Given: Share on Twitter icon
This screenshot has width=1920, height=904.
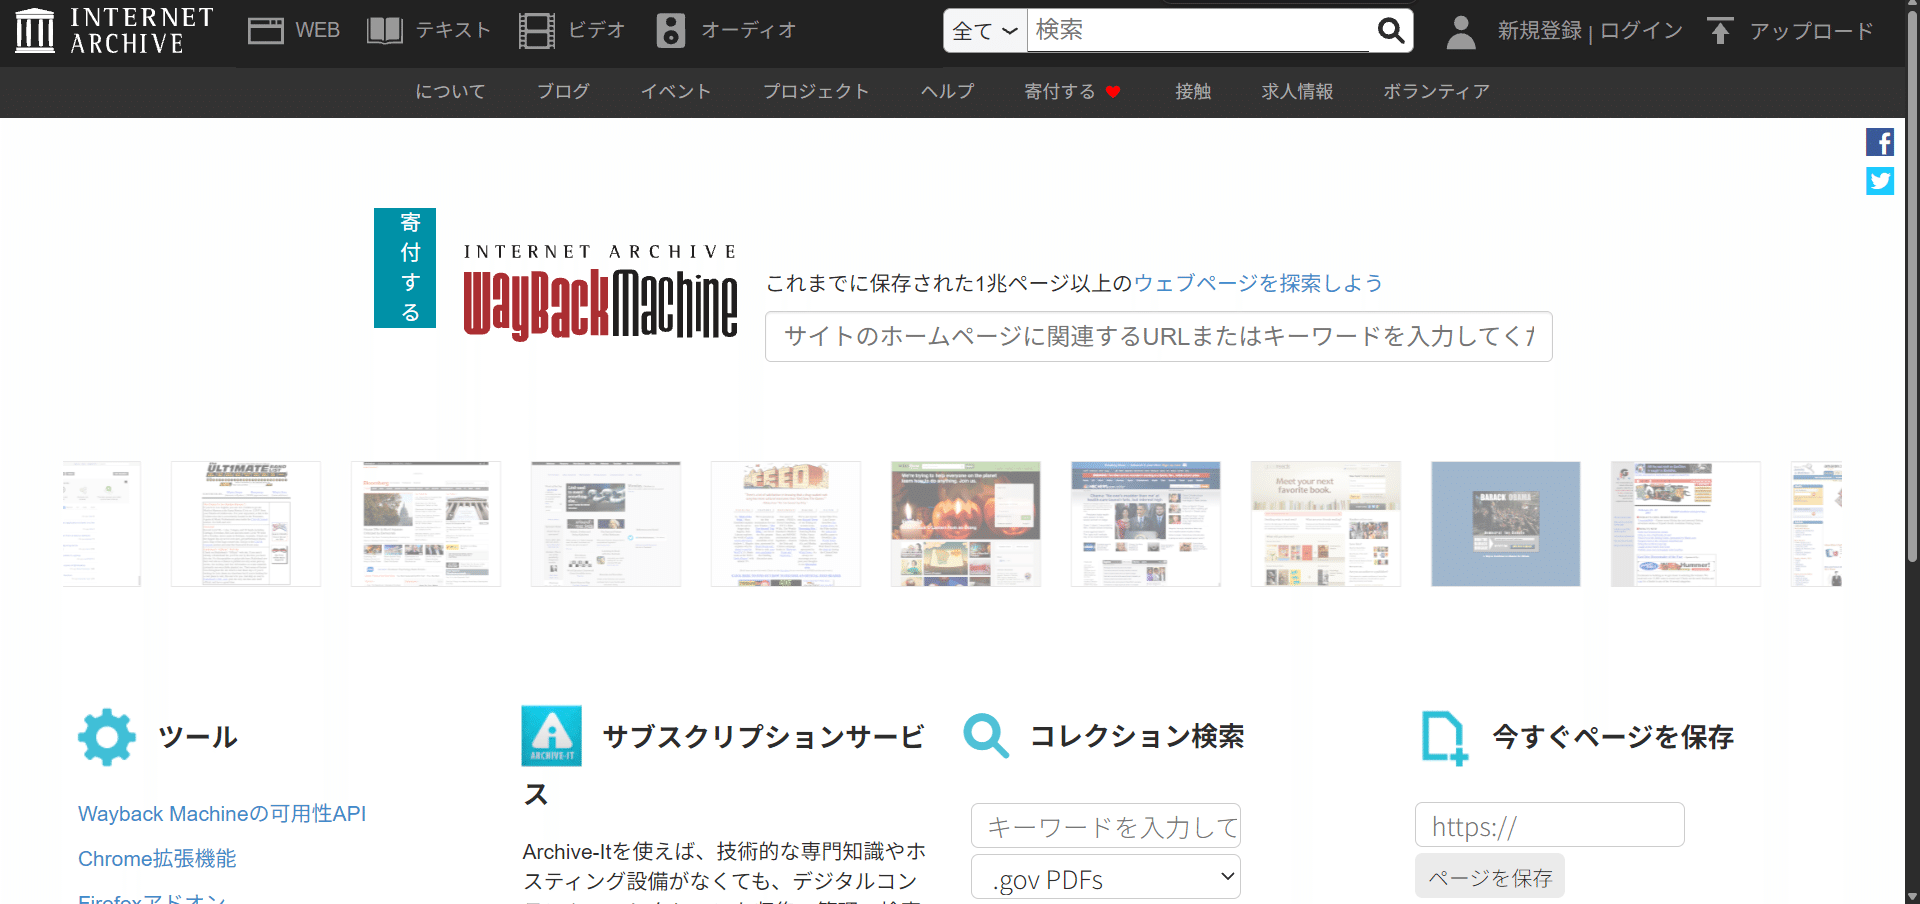Looking at the screenshot, I should tap(1880, 181).
